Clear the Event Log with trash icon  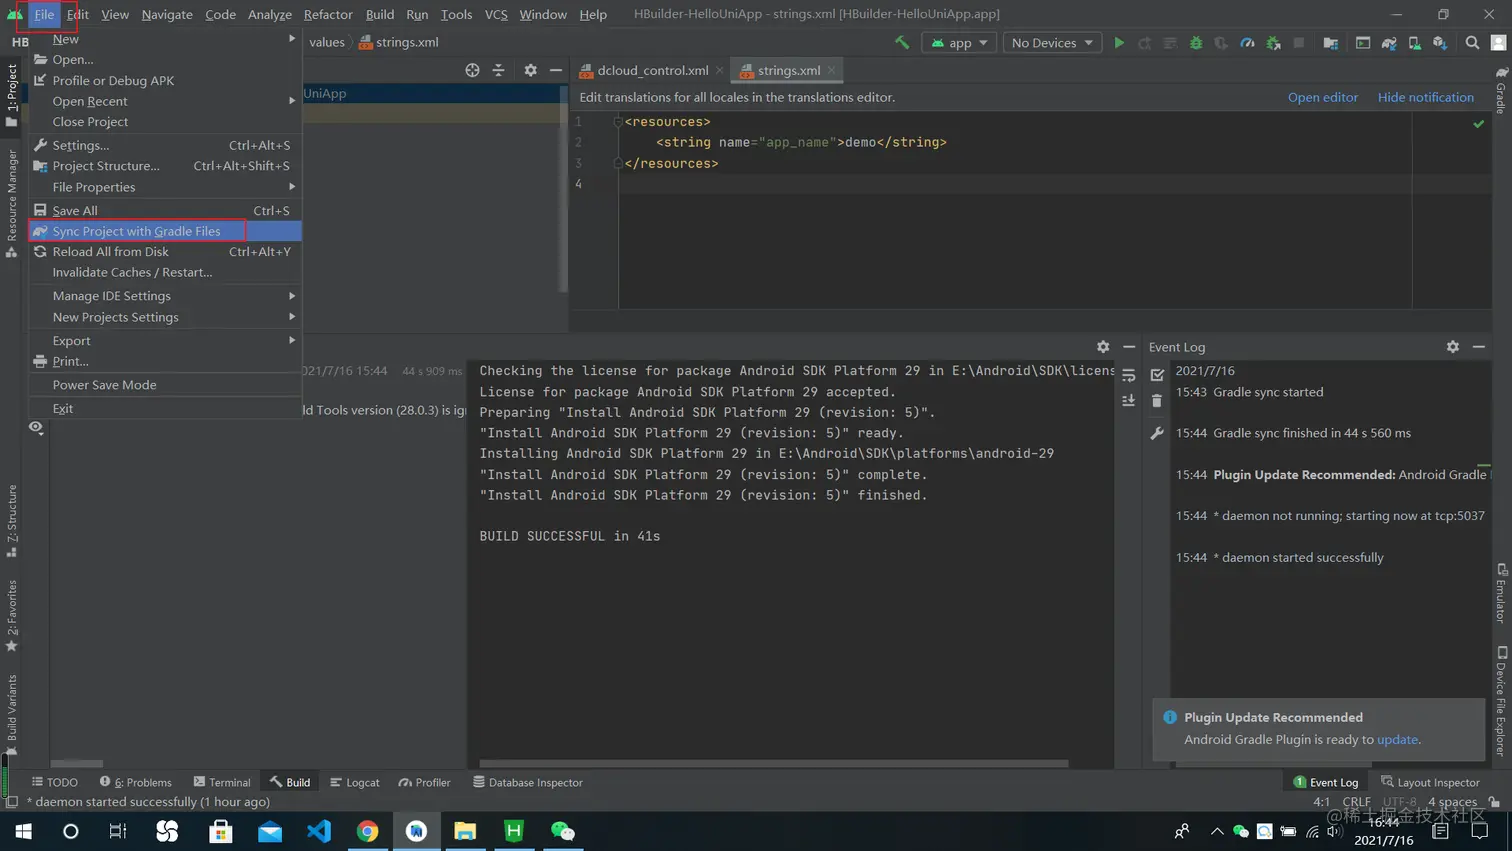coord(1157,401)
